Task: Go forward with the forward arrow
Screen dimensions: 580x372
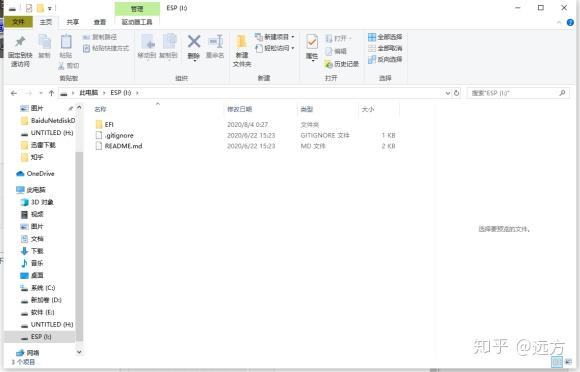Action: tap(29, 93)
